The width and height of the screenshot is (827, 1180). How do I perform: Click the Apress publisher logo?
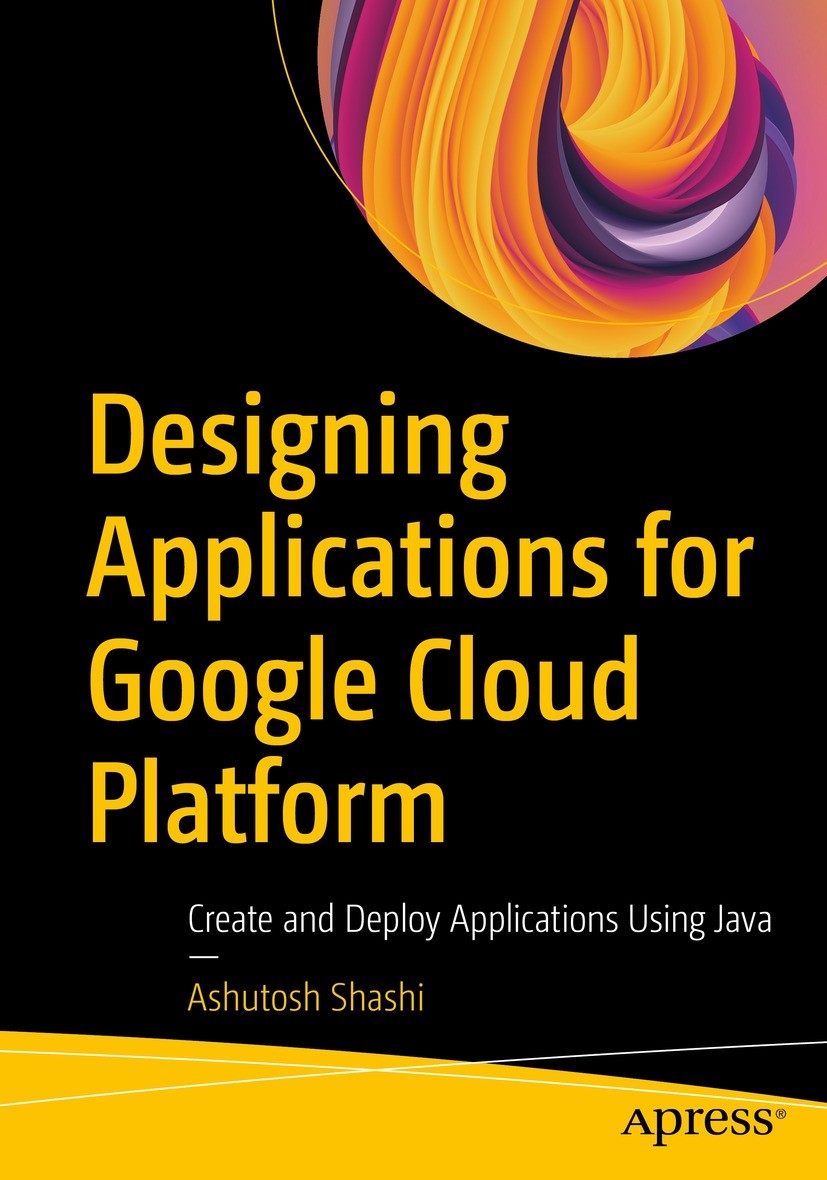tap(704, 1123)
